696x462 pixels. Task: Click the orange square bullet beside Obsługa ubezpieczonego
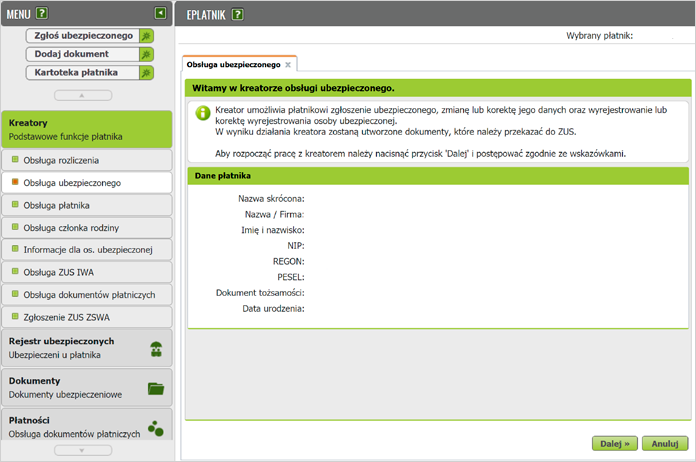(15, 182)
